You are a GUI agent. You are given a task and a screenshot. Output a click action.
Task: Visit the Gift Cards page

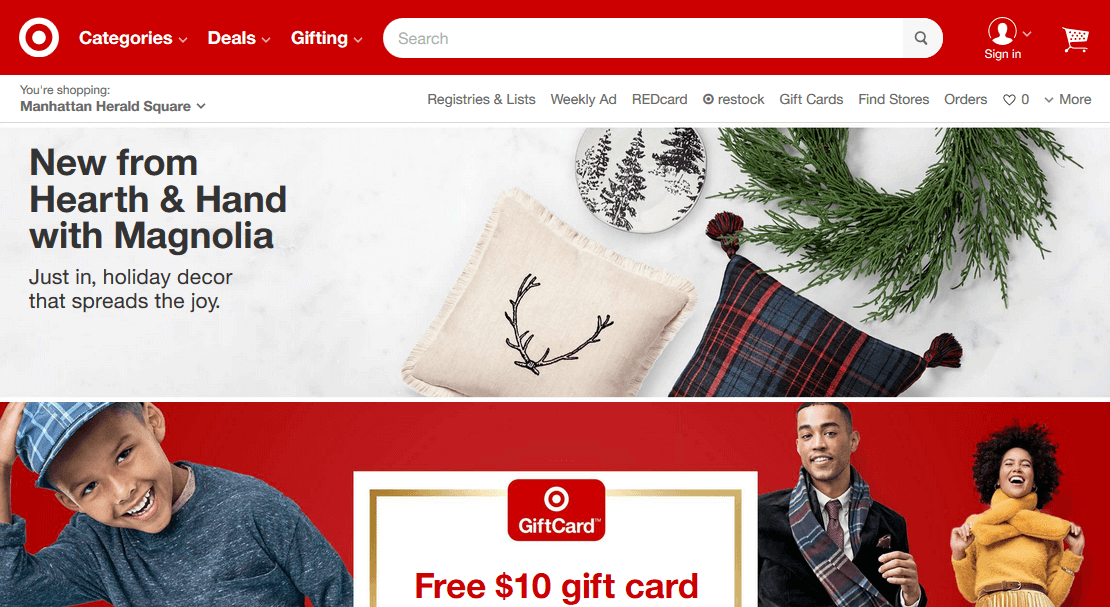(x=811, y=99)
